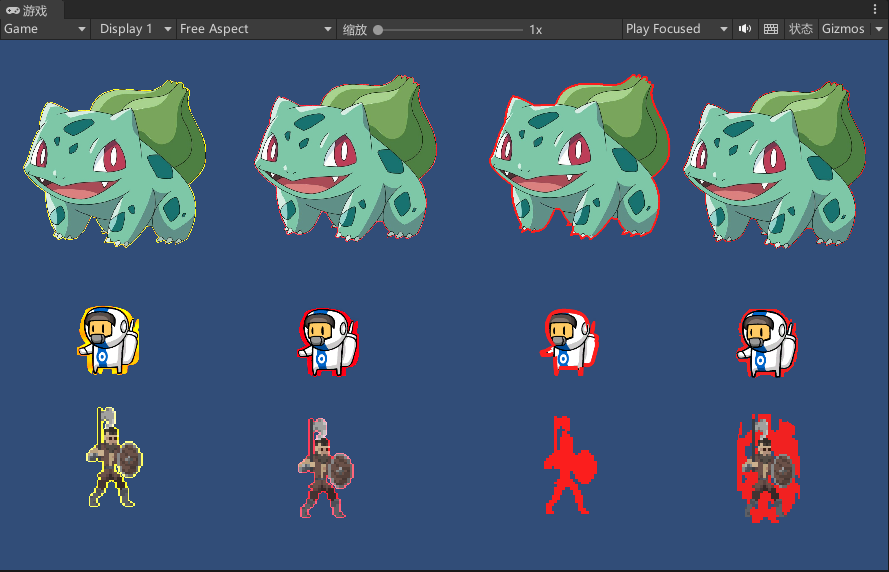Toggle the 状态 stats overlay
This screenshot has height=572, width=889.
(x=801, y=29)
